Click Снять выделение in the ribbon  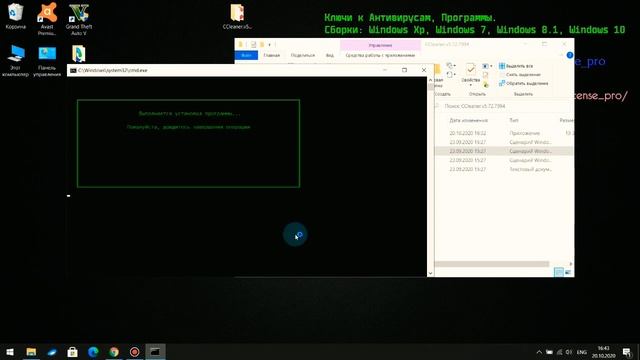pyautogui.click(x=520, y=75)
